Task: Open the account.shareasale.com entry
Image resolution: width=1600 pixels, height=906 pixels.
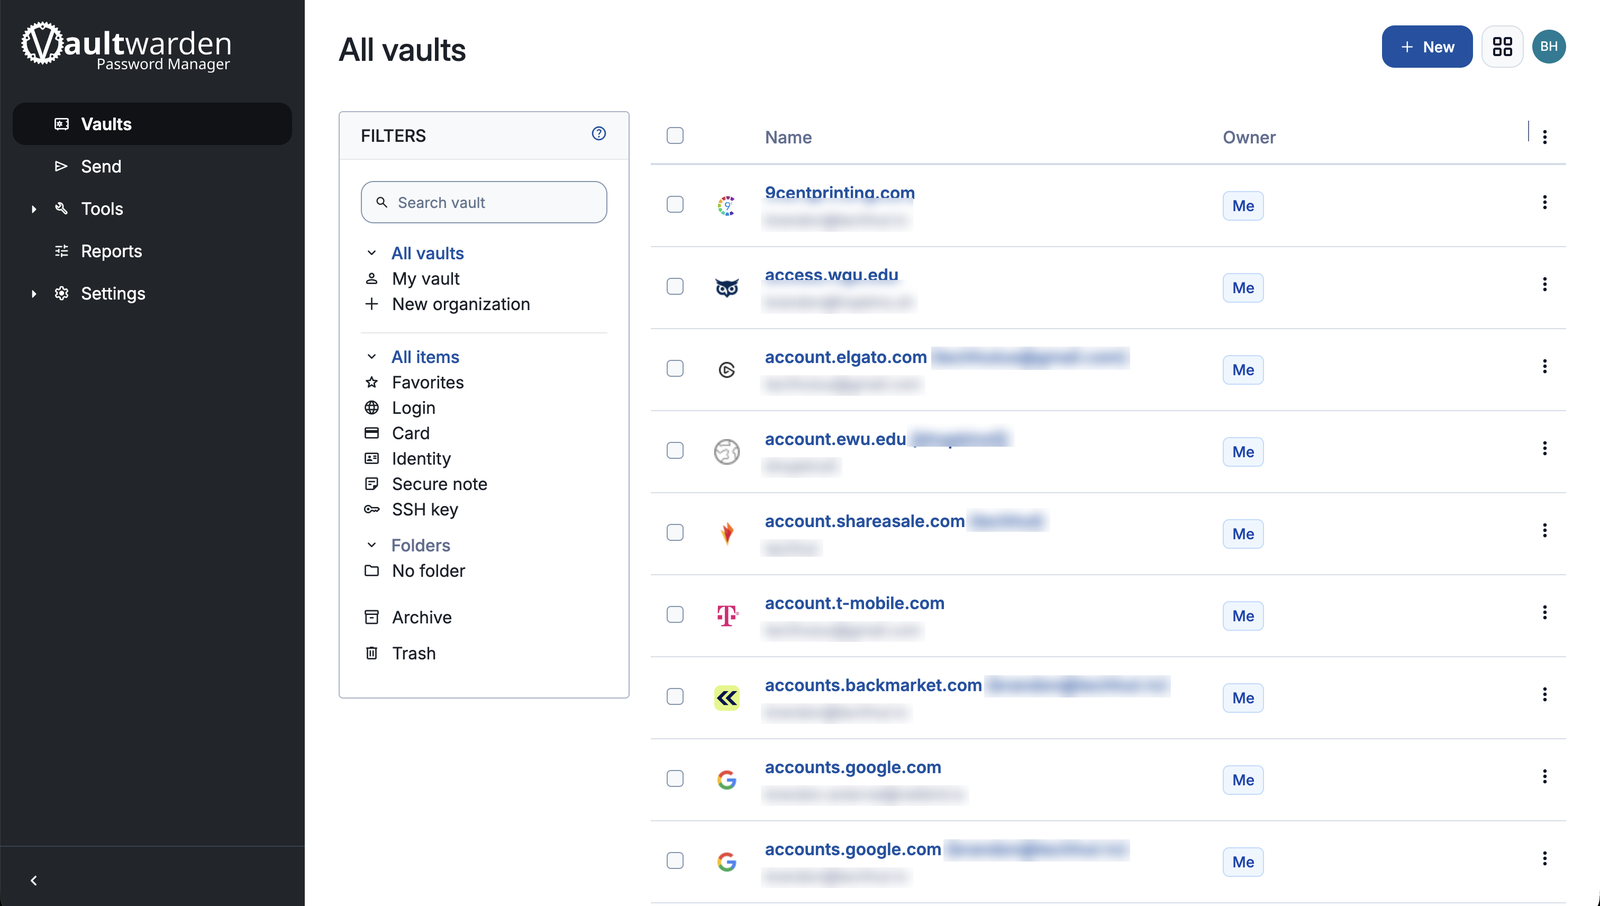Action: pos(865,521)
